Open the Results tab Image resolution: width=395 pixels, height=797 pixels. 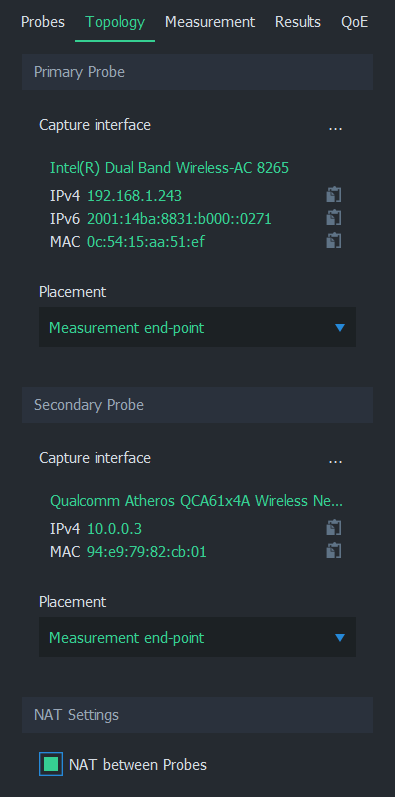(x=298, y=22)
